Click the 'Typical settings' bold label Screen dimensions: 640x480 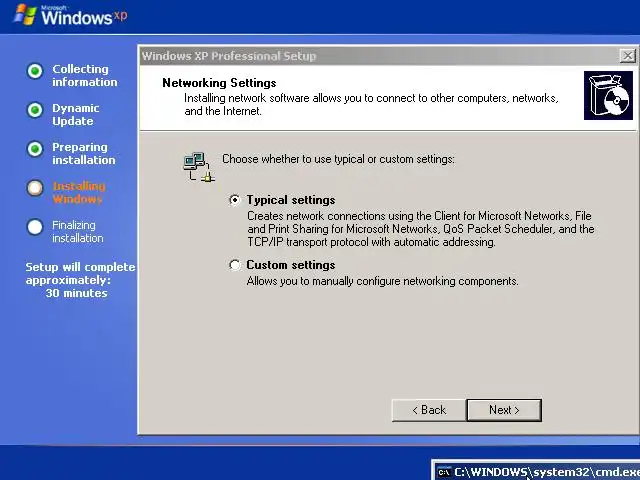coord(291,200)
